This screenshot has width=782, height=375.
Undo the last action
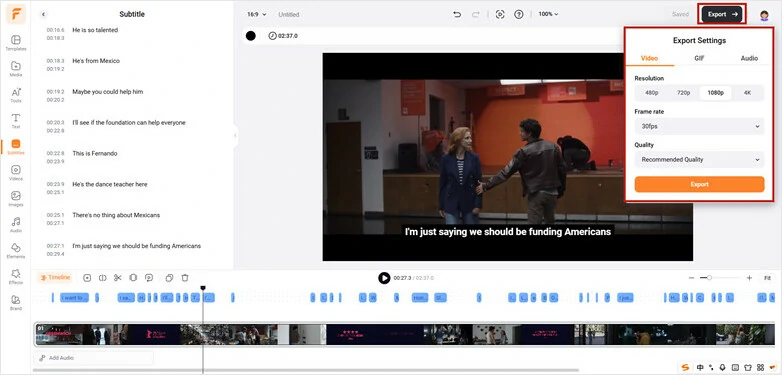tap(457, 14)
